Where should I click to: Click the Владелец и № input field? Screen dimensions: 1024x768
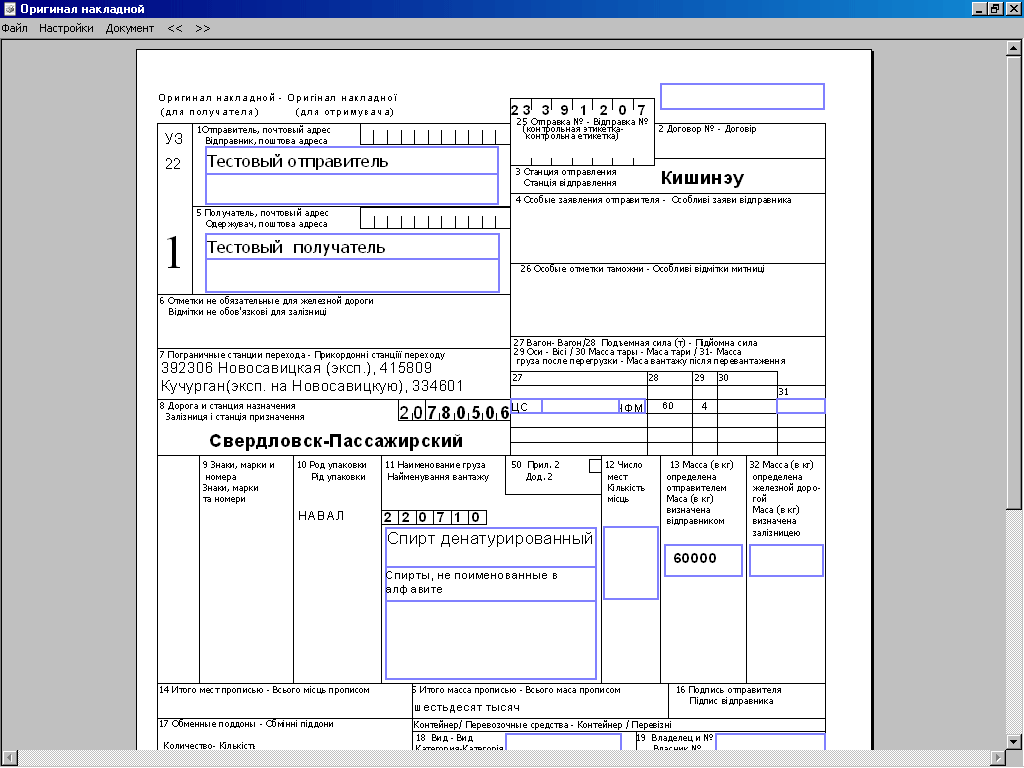(x=770, y=742)
